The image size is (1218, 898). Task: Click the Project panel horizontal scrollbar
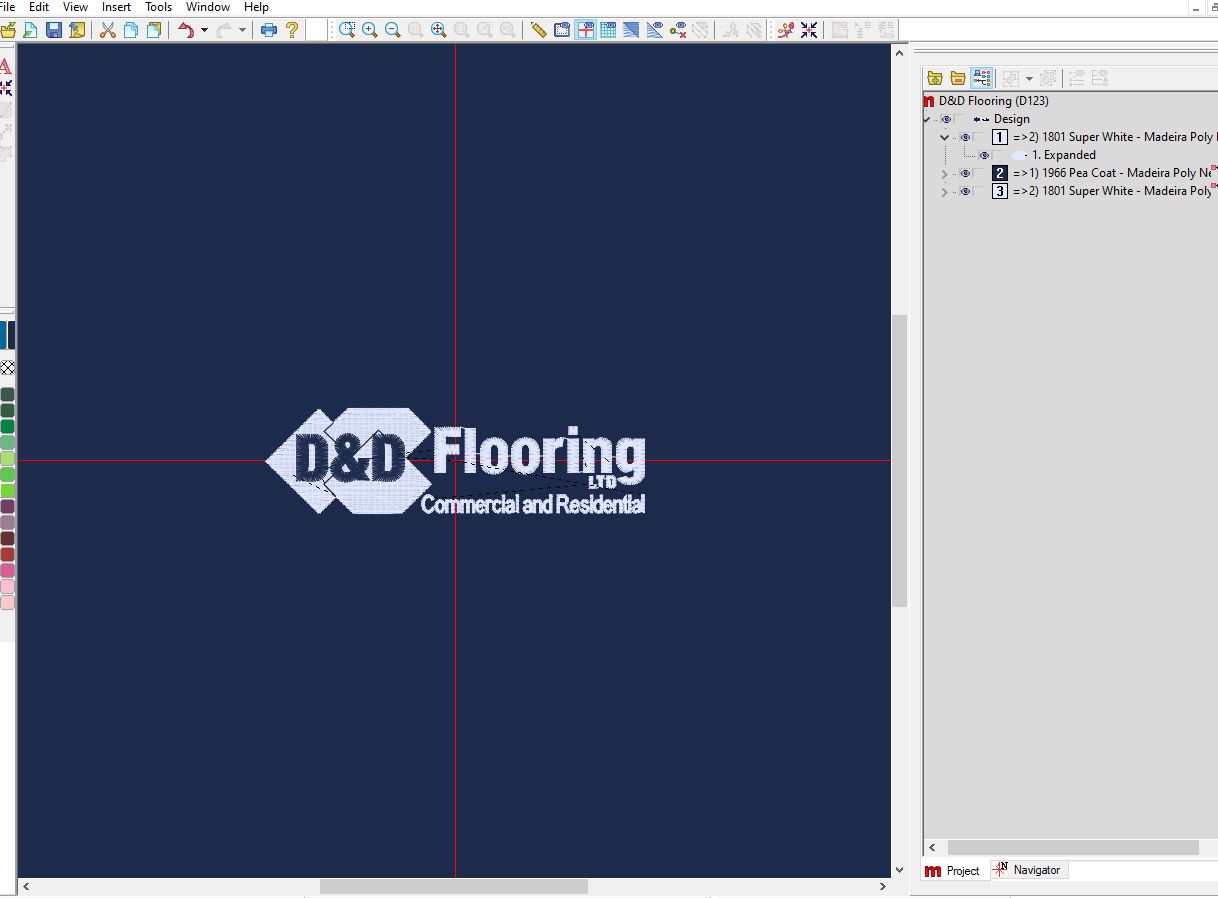click(x=1072, y=847)
